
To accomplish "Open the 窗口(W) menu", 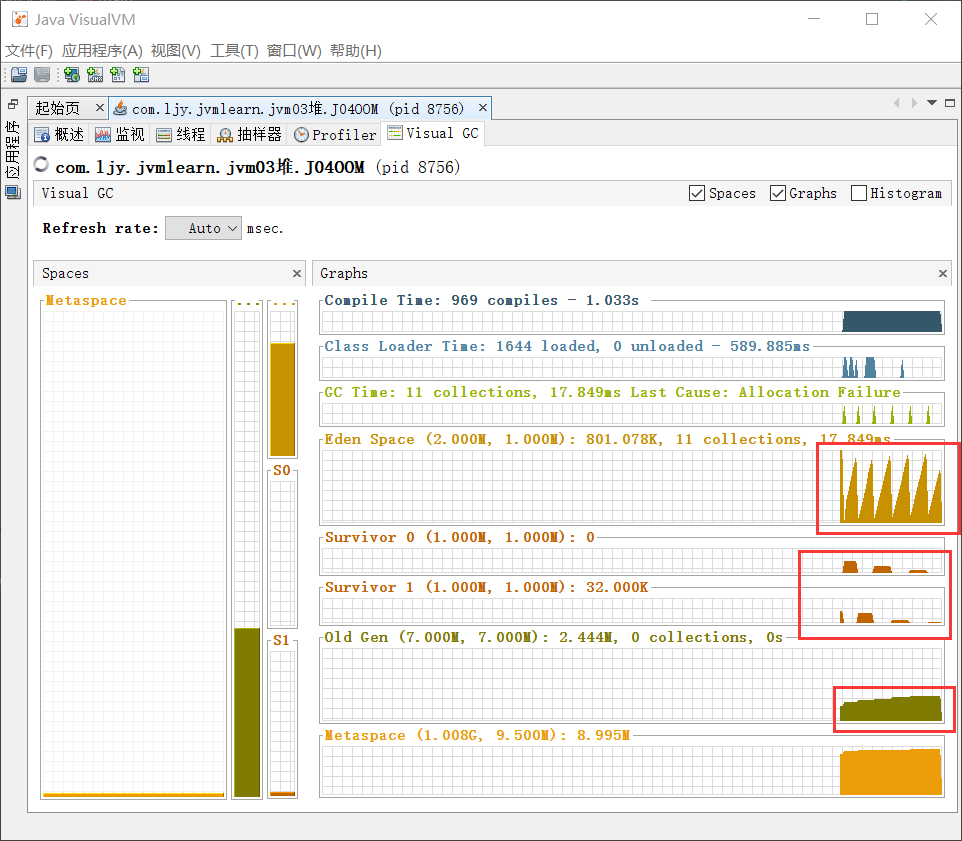I will click(294, 50).
